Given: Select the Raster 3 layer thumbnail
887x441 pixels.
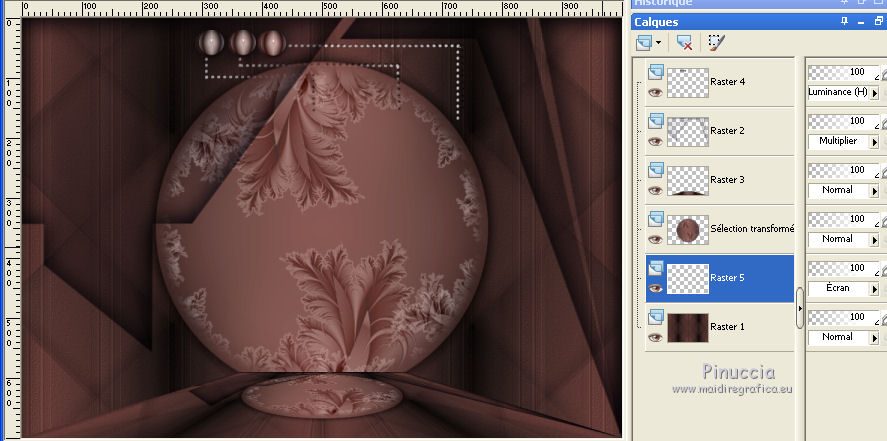Looking at the screenshot, I should coord(688,180).
